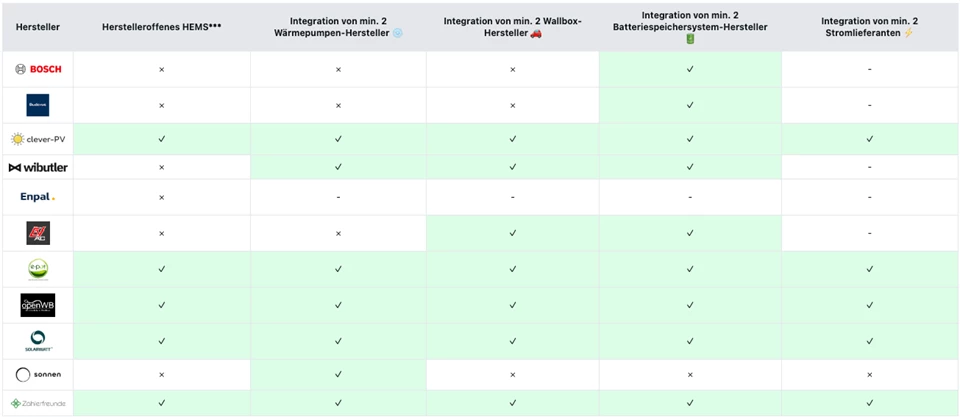960x417 pixels.
Task: Click the snowflake icon beside Wärmepumpen-Hersteller
Action: coord(397,33)
